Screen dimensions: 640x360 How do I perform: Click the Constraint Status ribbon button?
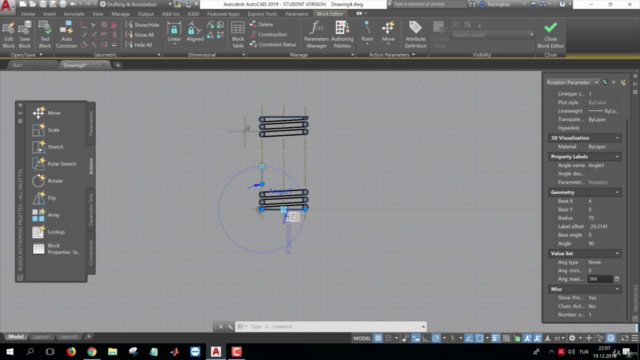point(273,44)
